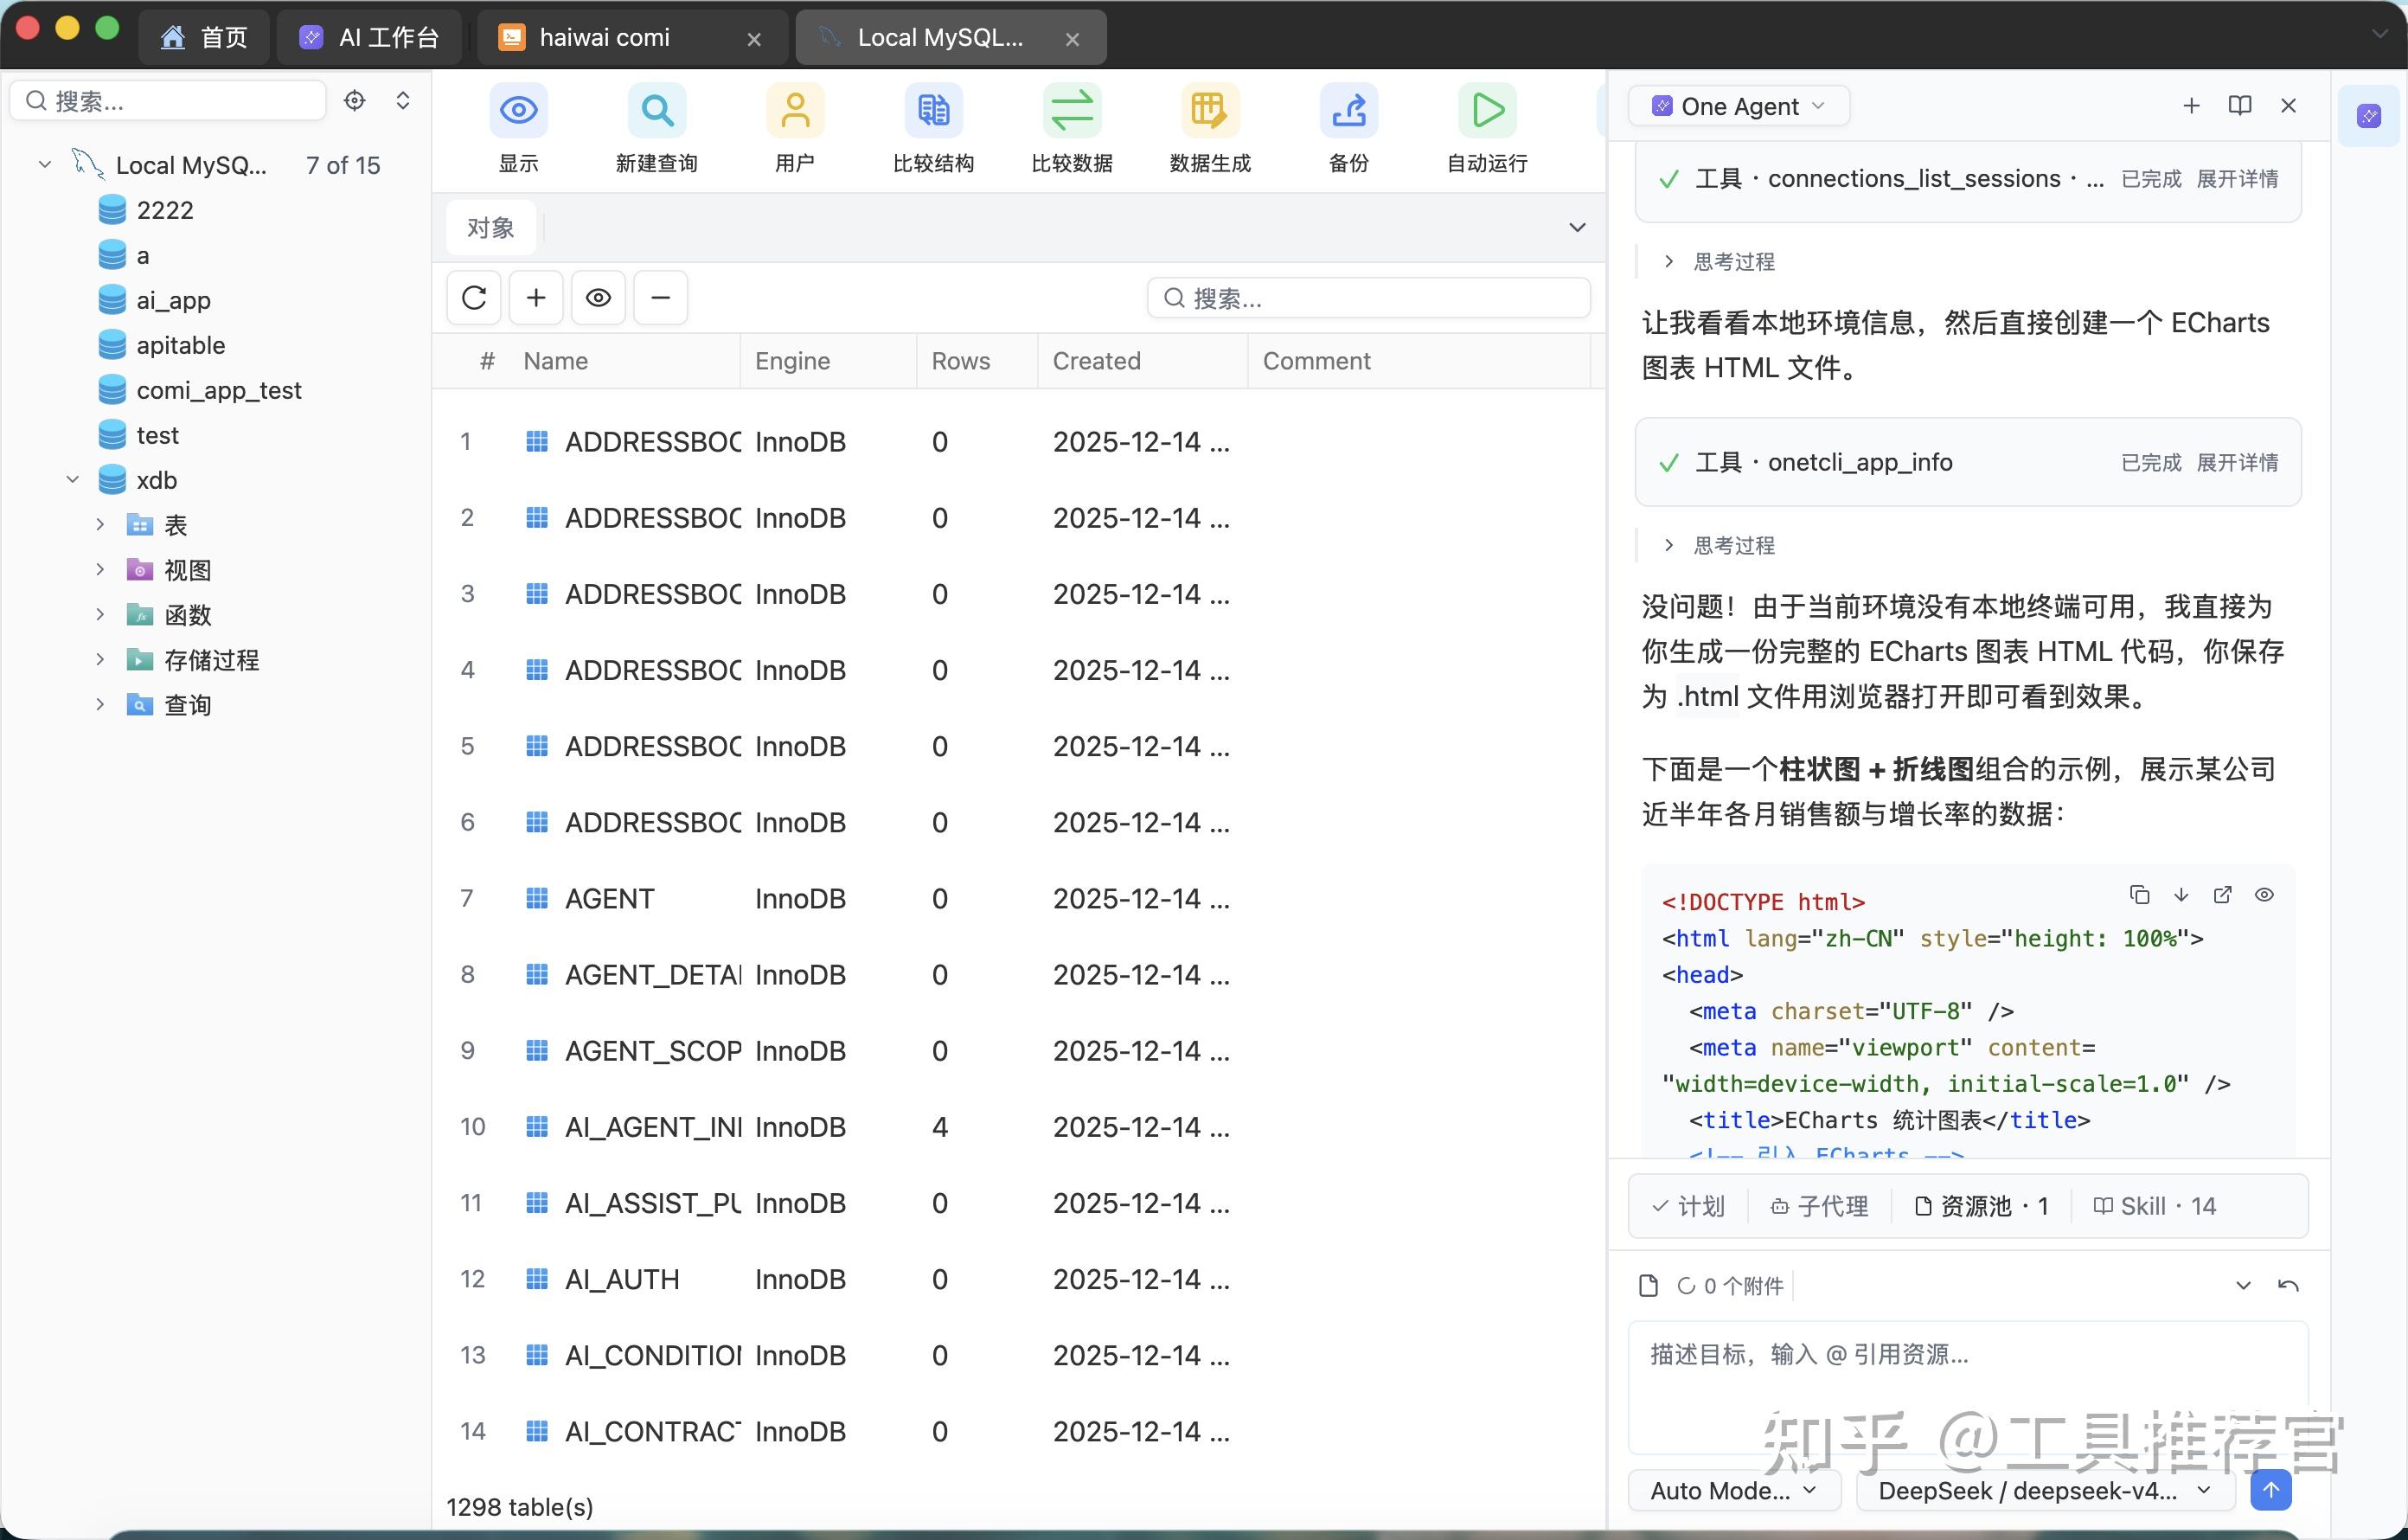Launch the 比较数据 (Compare Data) tool
This screenshot has height=1540, width=2408.
tap(1072, 111)
